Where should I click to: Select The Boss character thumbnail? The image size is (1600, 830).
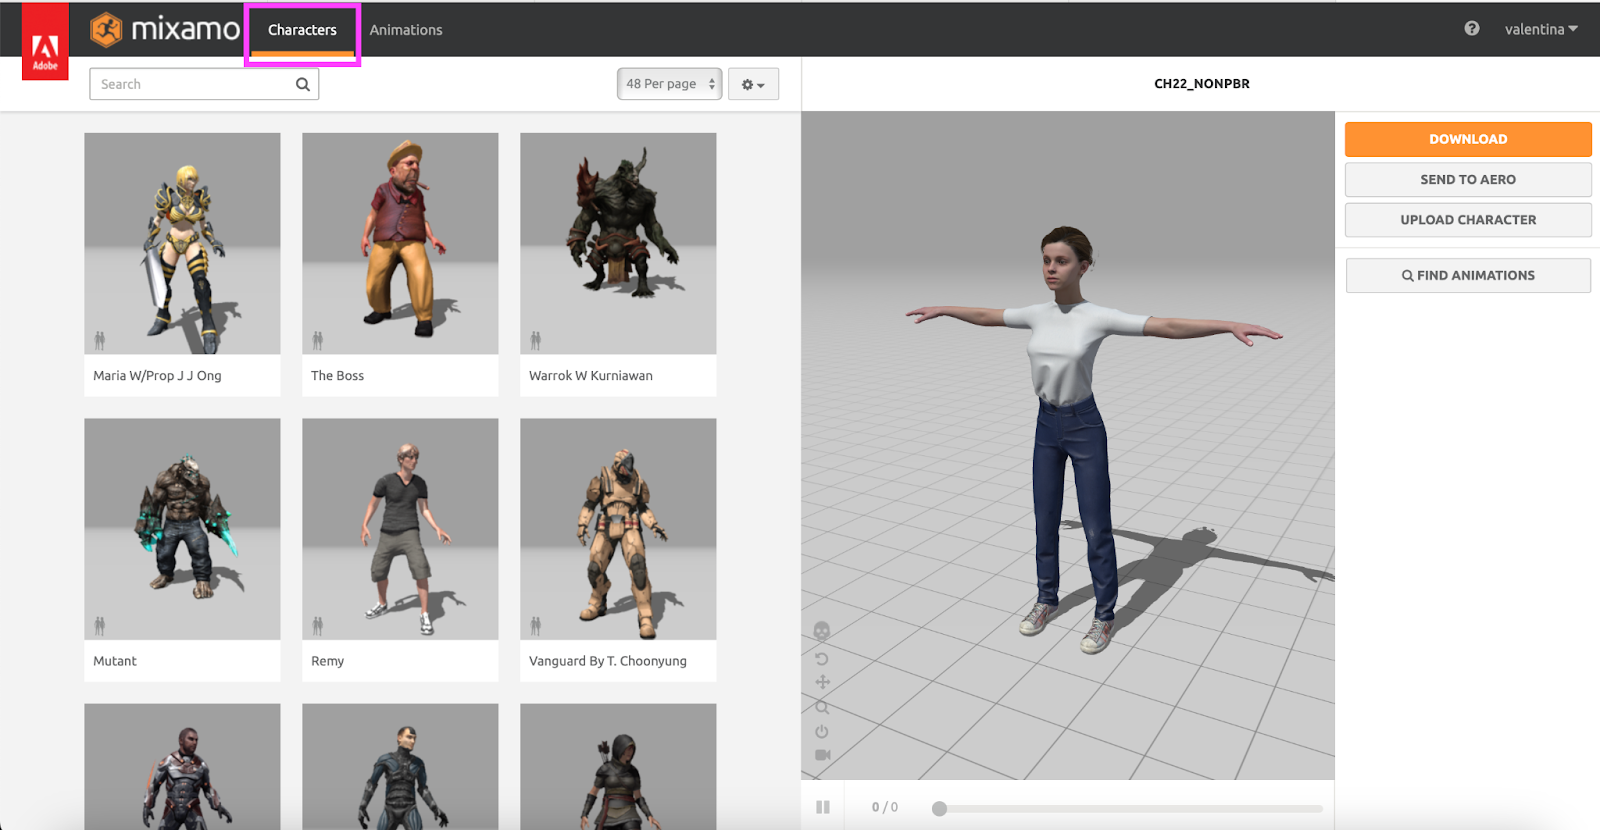click(400, 243)
